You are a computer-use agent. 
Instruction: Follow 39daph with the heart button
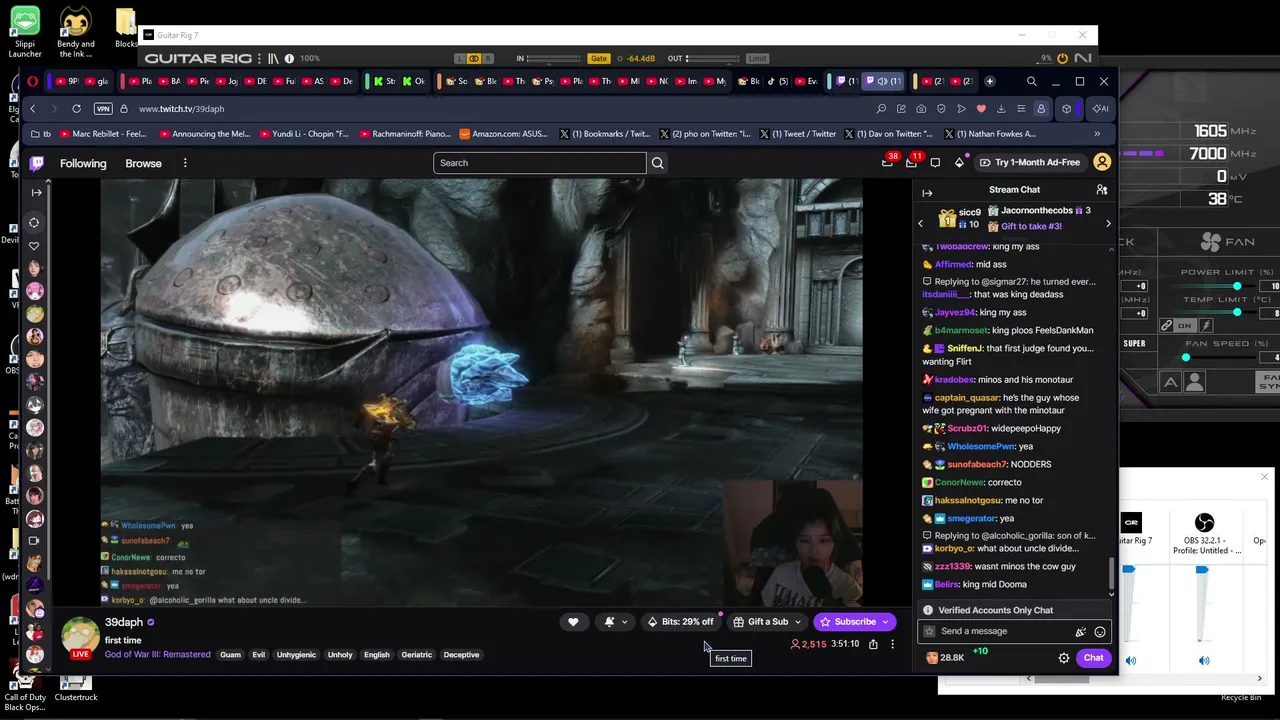pyautogui.click(x=573, y=622)
